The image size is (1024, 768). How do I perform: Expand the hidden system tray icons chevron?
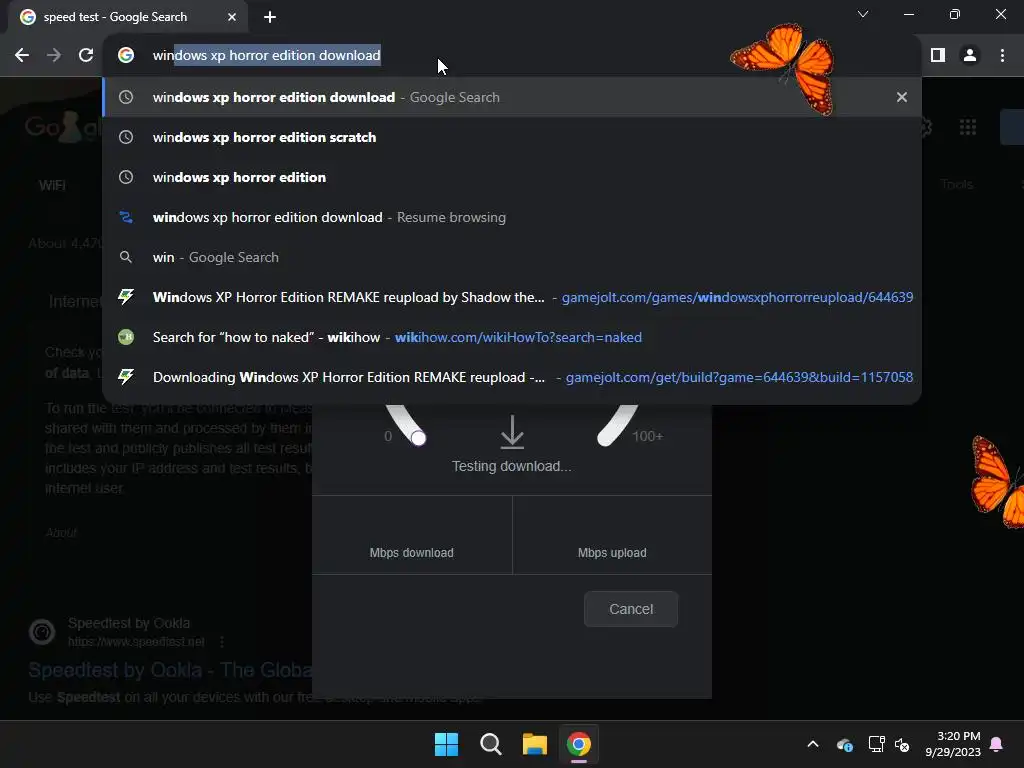(813, 744)
